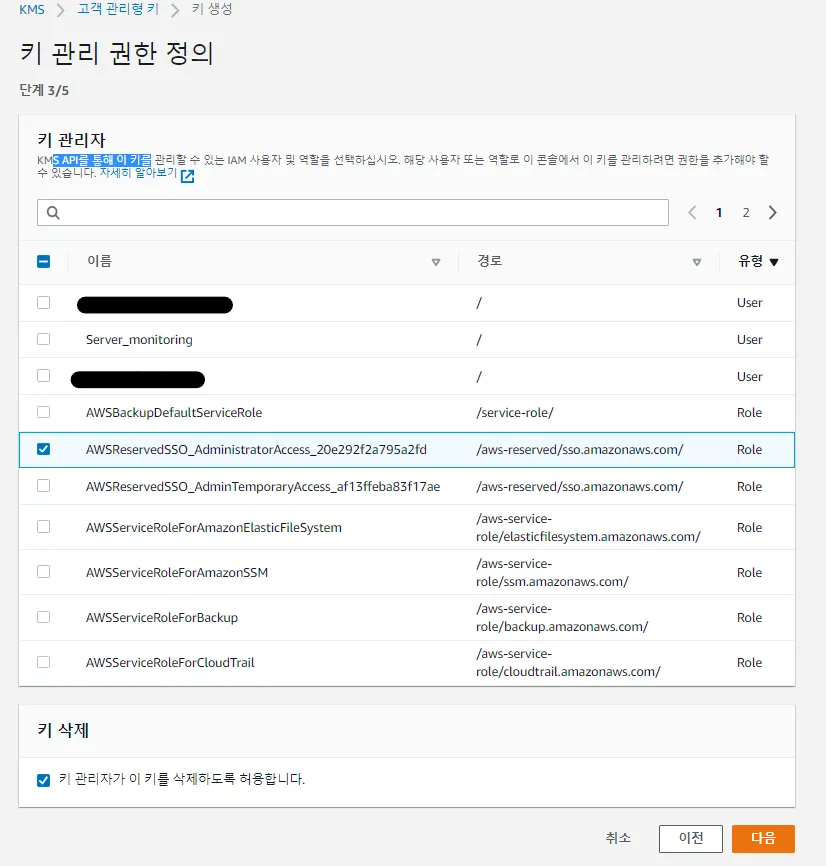Click path role/backup.amazonaws.com/ cell
Viewport: 826px width, 866px height.
click(562, 617)
